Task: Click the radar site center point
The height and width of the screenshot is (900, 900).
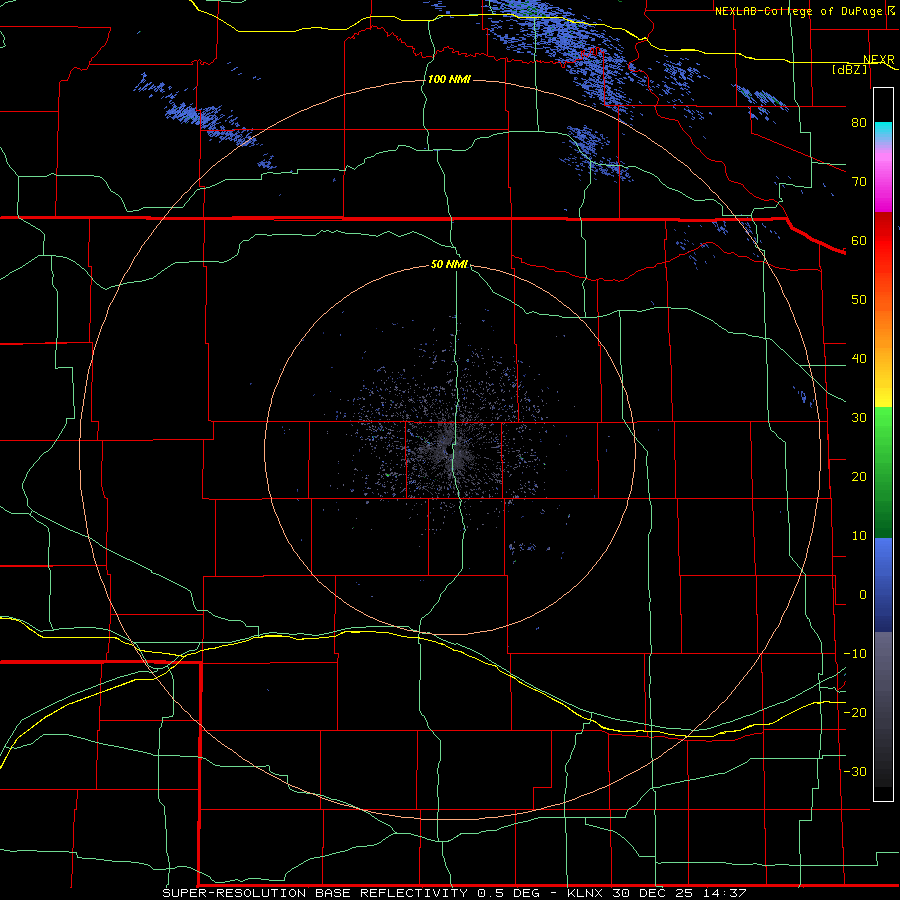Action: 449,450
